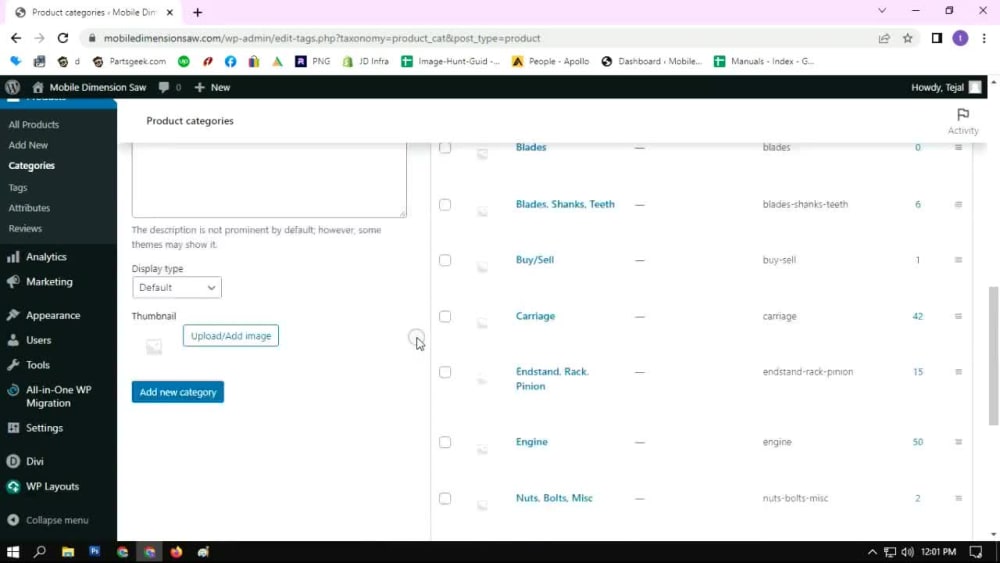
Task: Open the Buy/Sell category link
Action: (534, 260)
